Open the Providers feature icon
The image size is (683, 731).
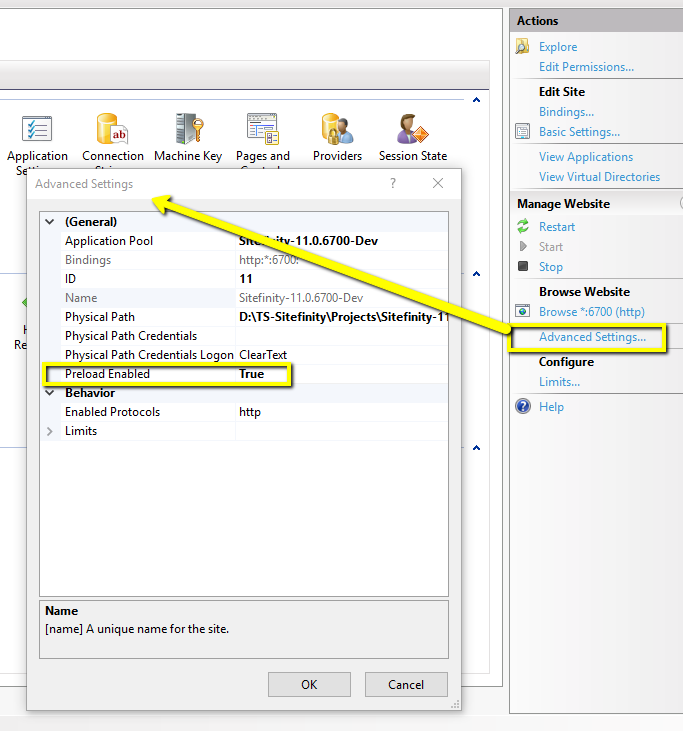tap(337, 131)
